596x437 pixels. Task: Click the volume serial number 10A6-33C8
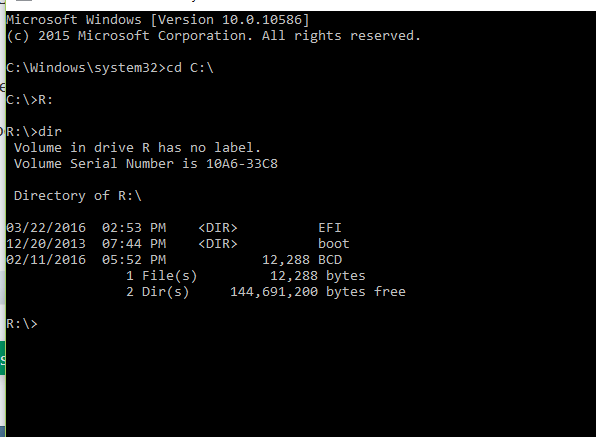(242, 164)
